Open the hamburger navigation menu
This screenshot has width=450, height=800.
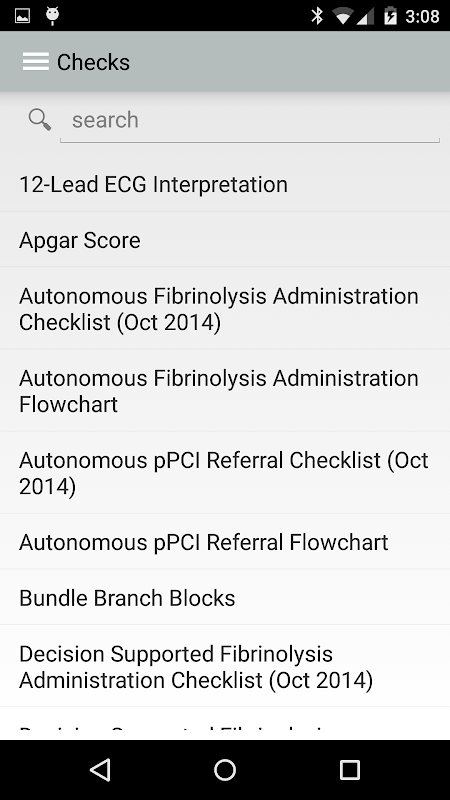[x=36, y=62]
